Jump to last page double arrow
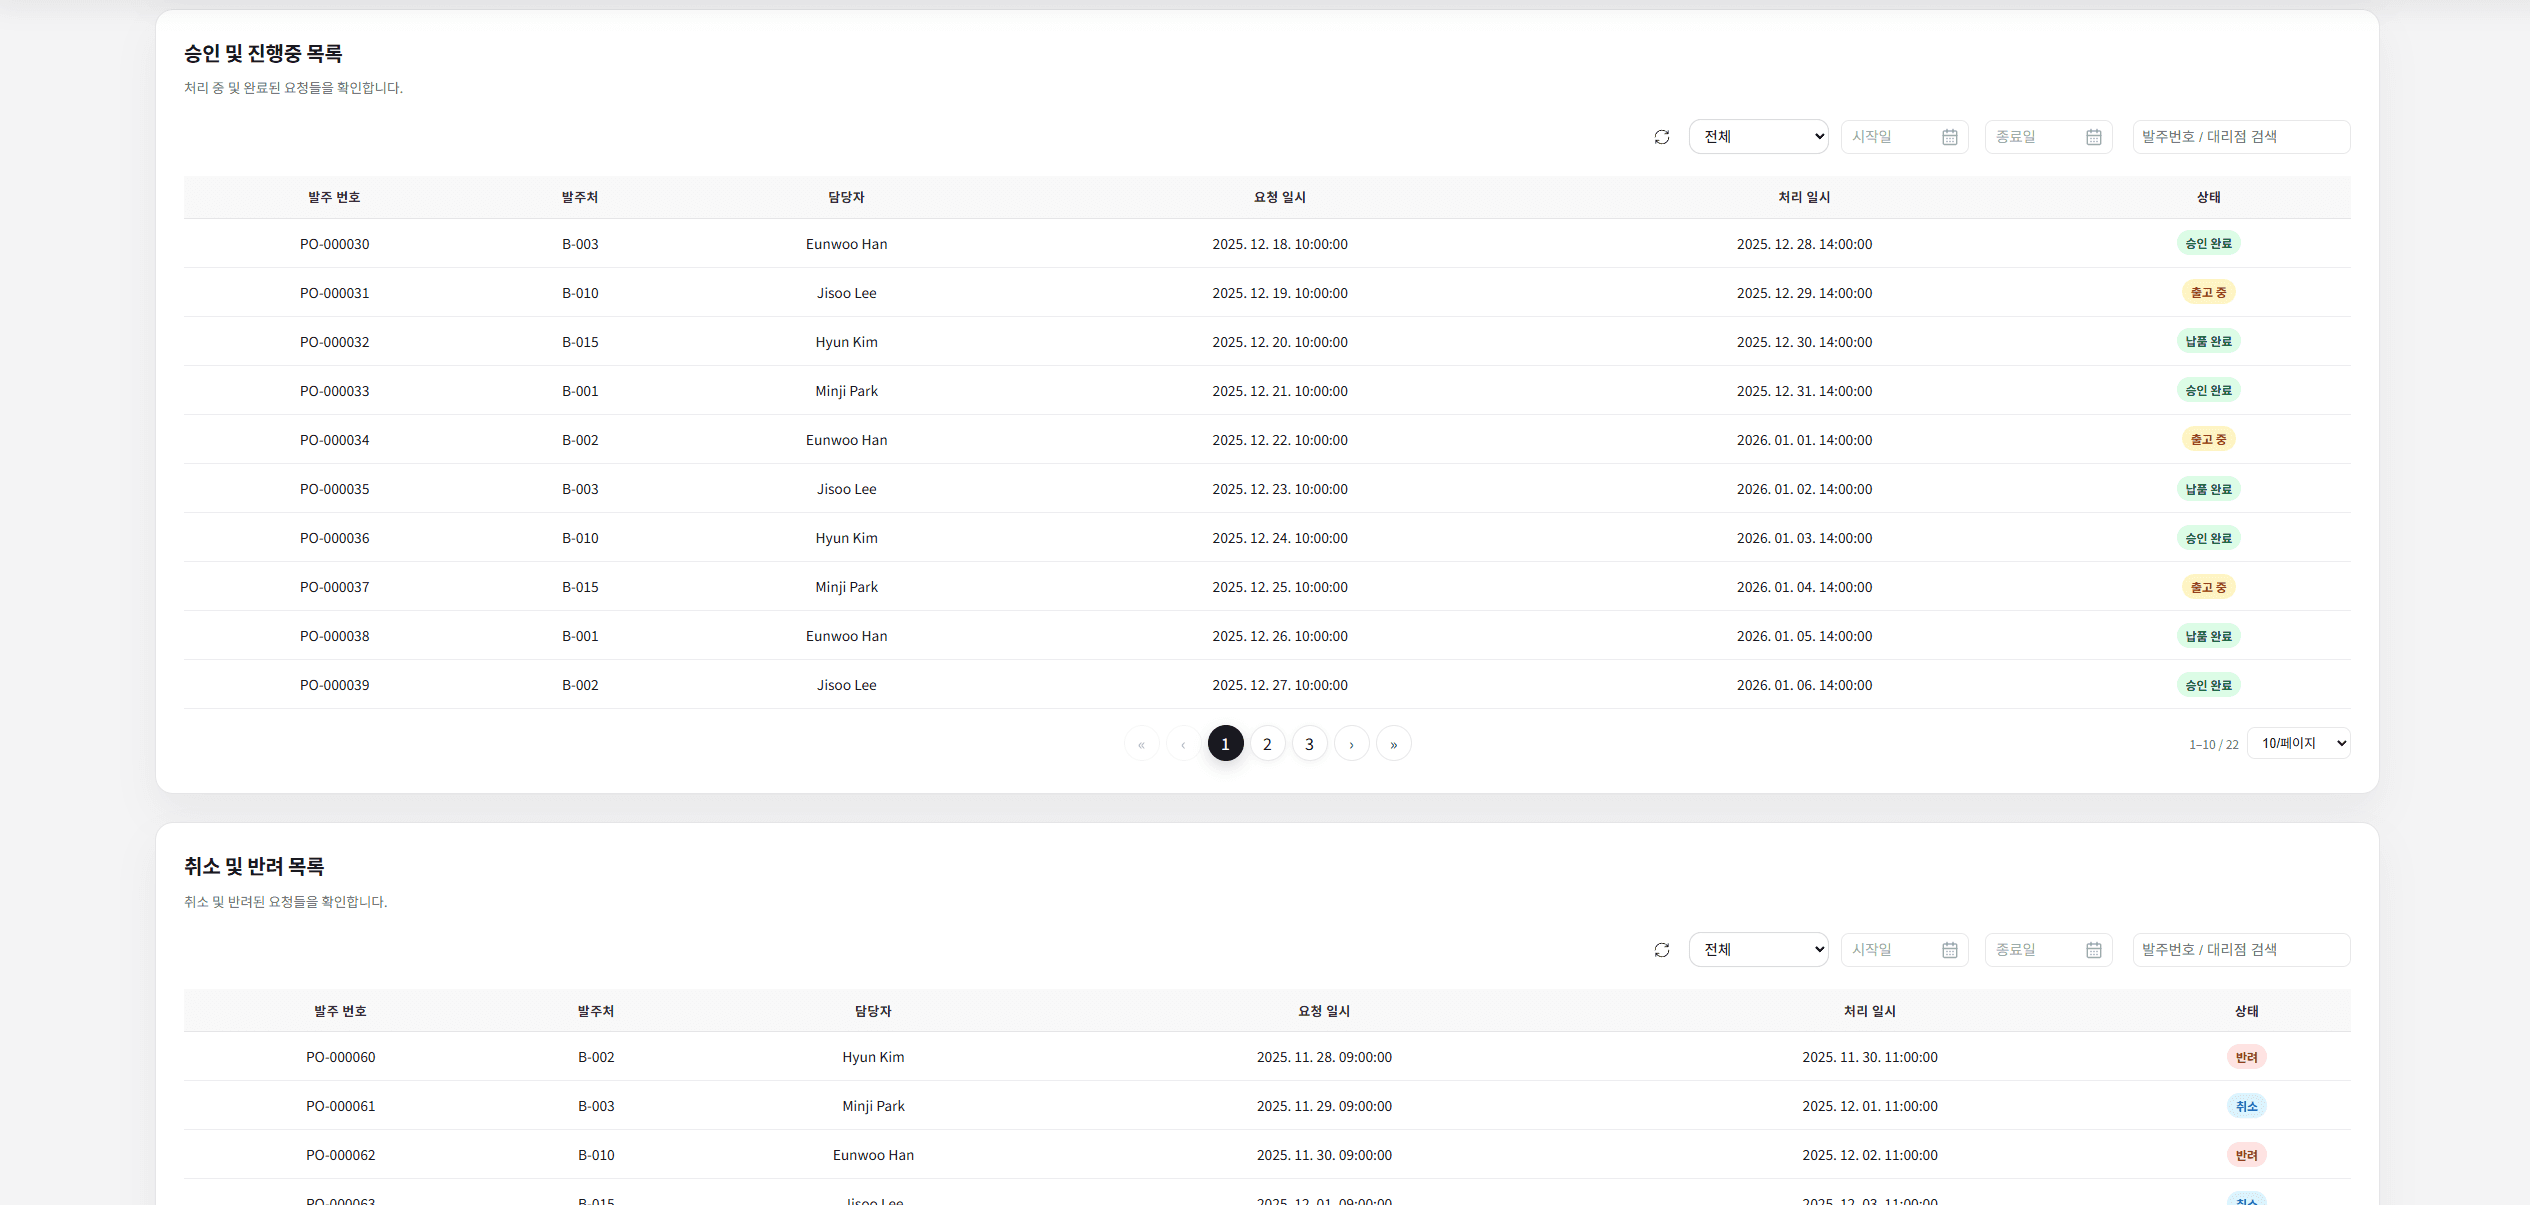This screenshot has height=1205, width=2530. pos(1393,744)
